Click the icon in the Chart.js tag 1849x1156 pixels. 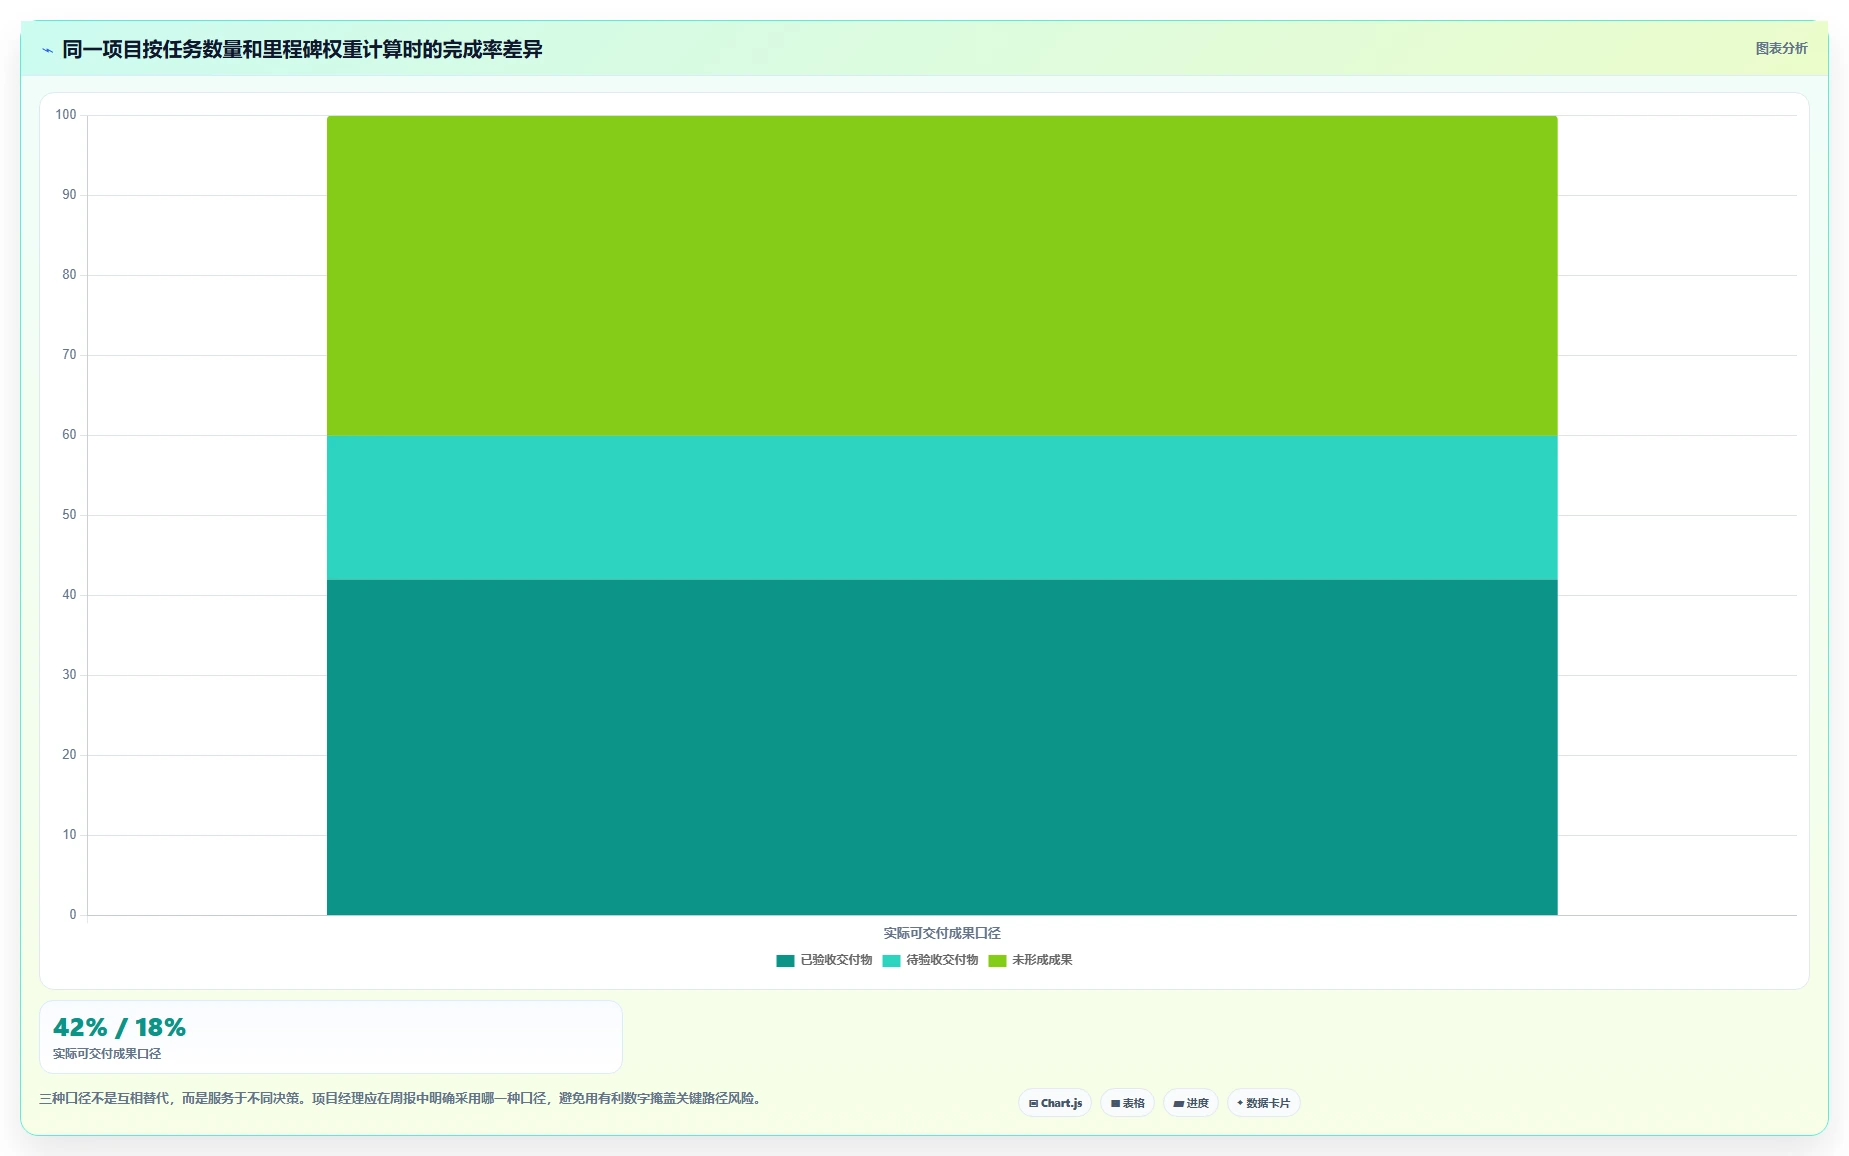tap(1033, 1104)
